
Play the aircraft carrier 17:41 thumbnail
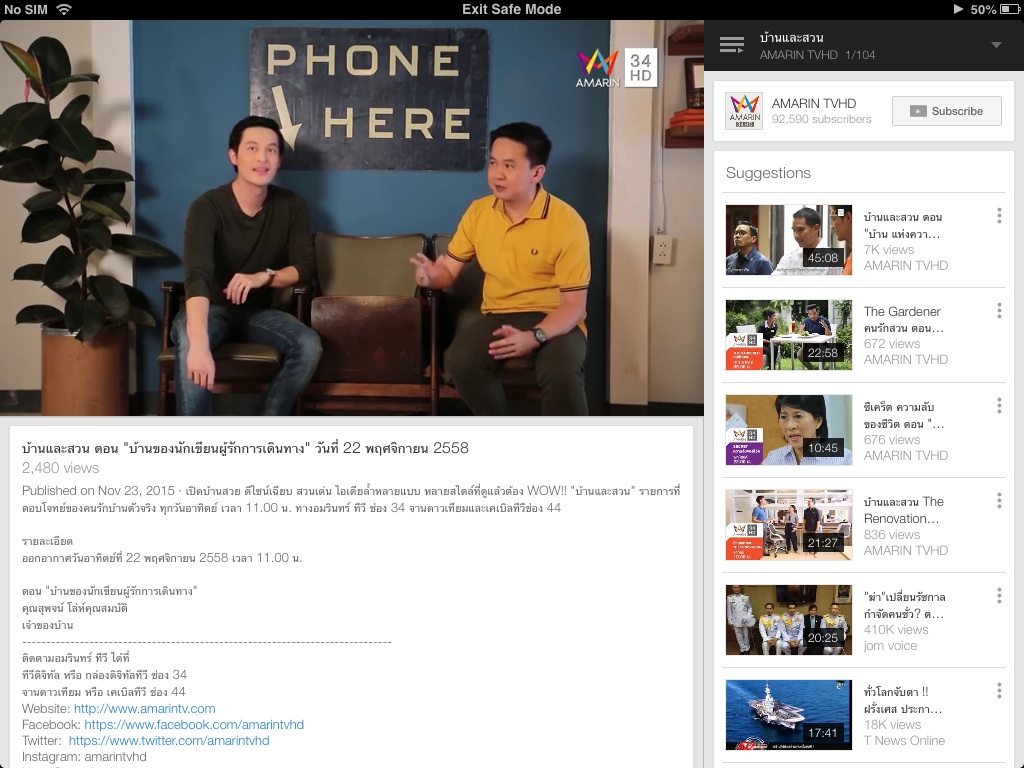tap(788, 715)
